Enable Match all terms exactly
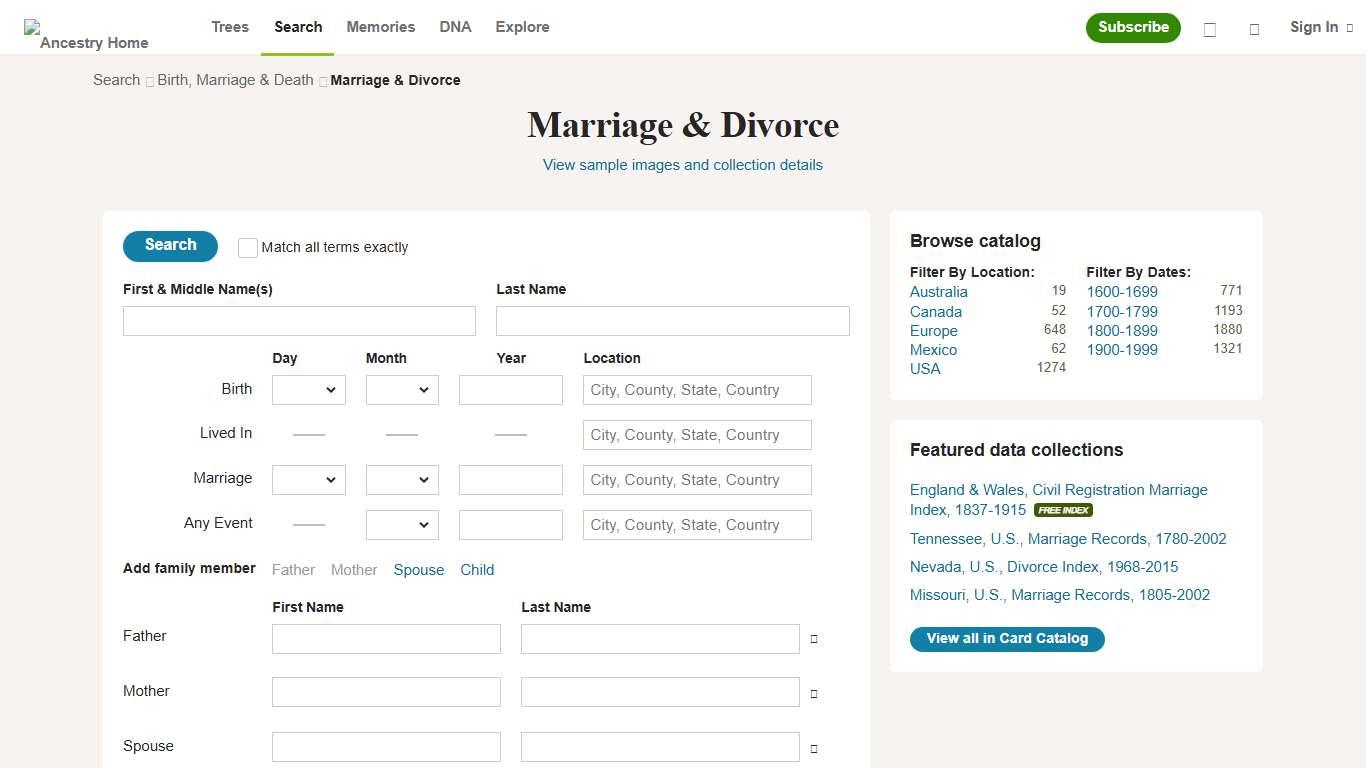 (247, 247)
